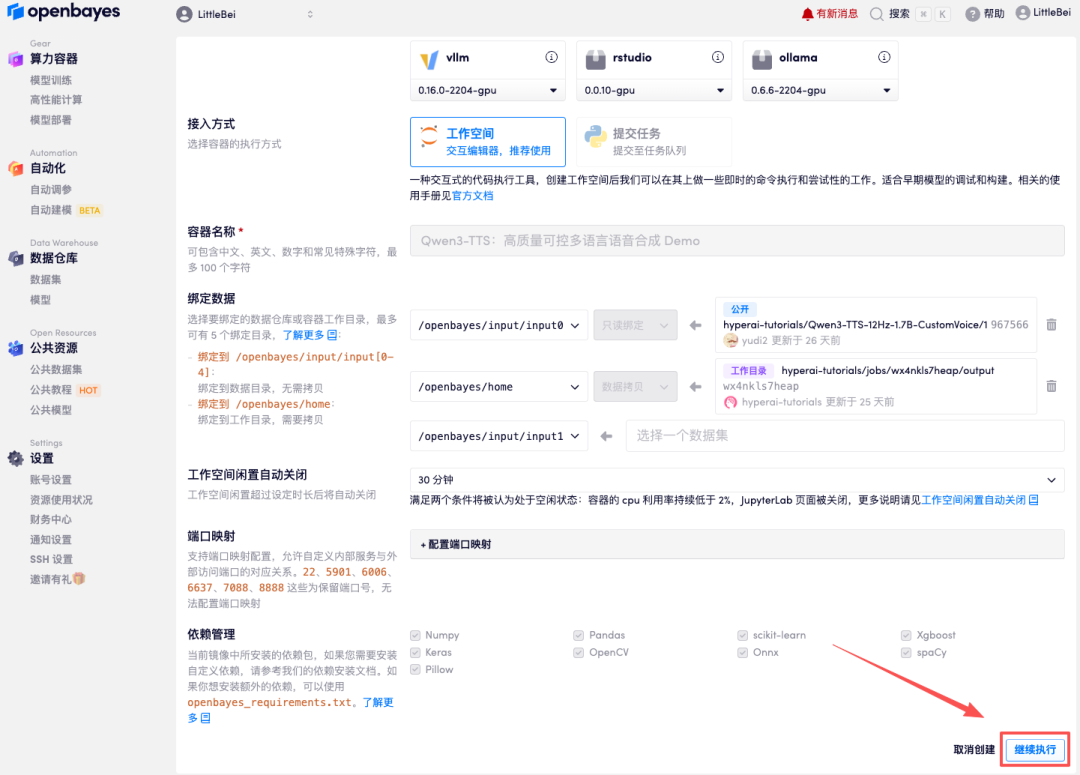Delete the wx4nkls7heap output binding
Viewport: 1080px width, 775px height.
point(1051,386)
